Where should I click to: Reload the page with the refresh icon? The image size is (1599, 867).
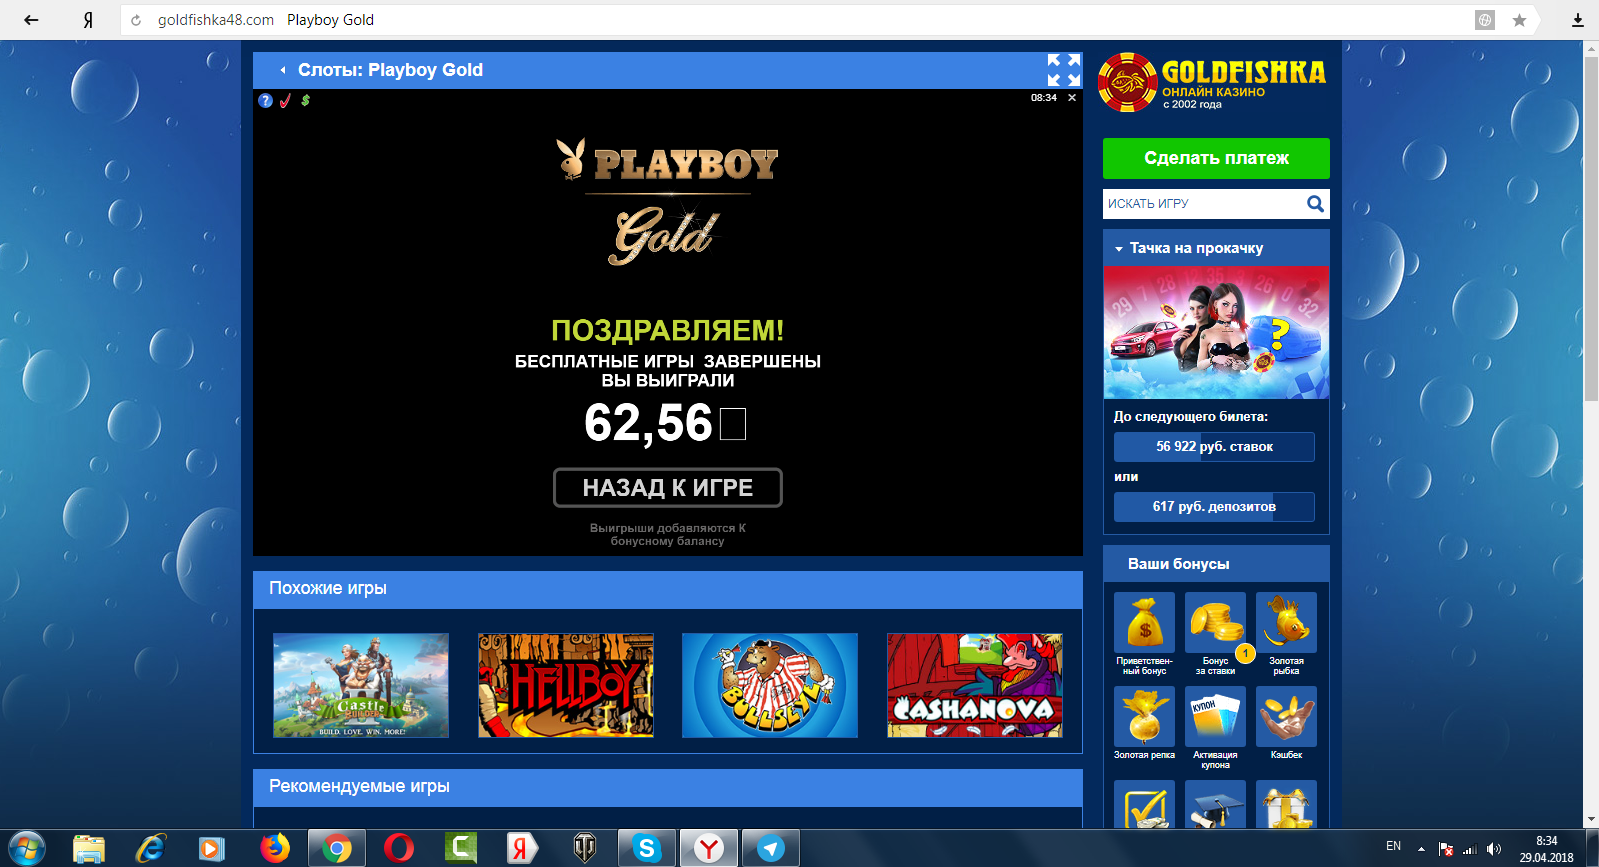coord(136,20)
